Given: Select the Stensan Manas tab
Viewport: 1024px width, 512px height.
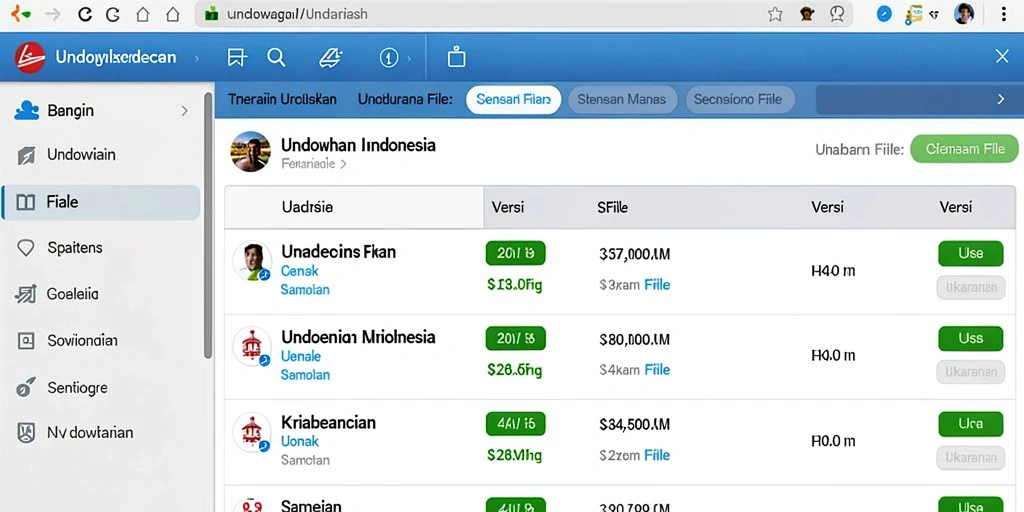Looking at the screenshot, I should [x=621, y=99].
